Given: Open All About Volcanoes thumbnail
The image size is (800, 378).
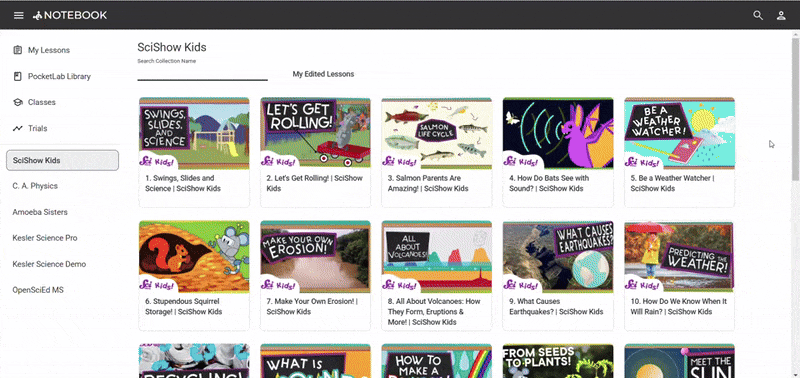Looking at the screenshot, I should coord(437,256).
